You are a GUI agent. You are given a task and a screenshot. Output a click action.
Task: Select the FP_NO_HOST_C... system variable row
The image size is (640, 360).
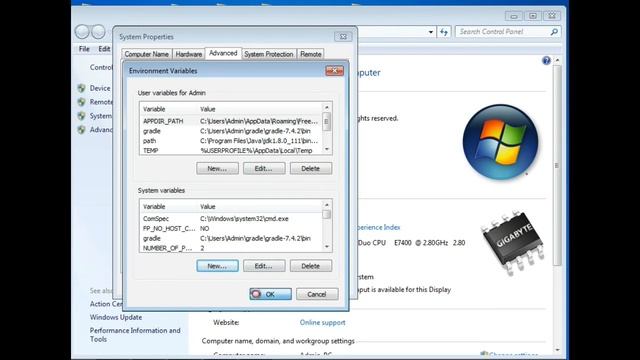point(231,229)
